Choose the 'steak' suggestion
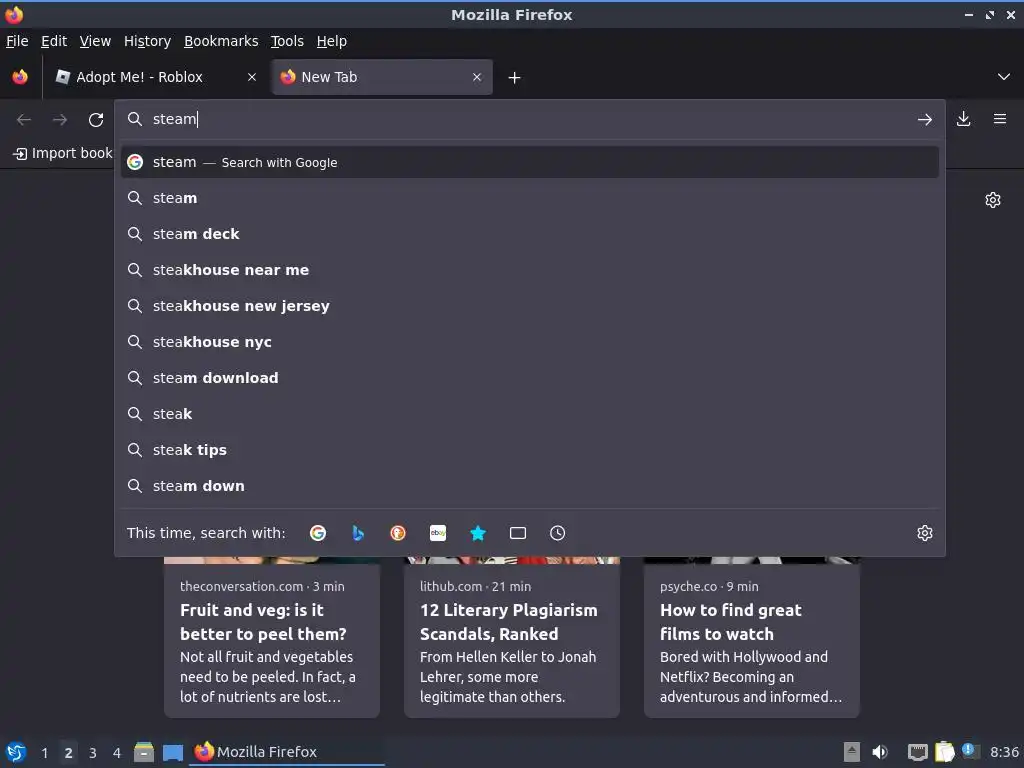This screenshot has width=1024, height=768. coord(530,413)
